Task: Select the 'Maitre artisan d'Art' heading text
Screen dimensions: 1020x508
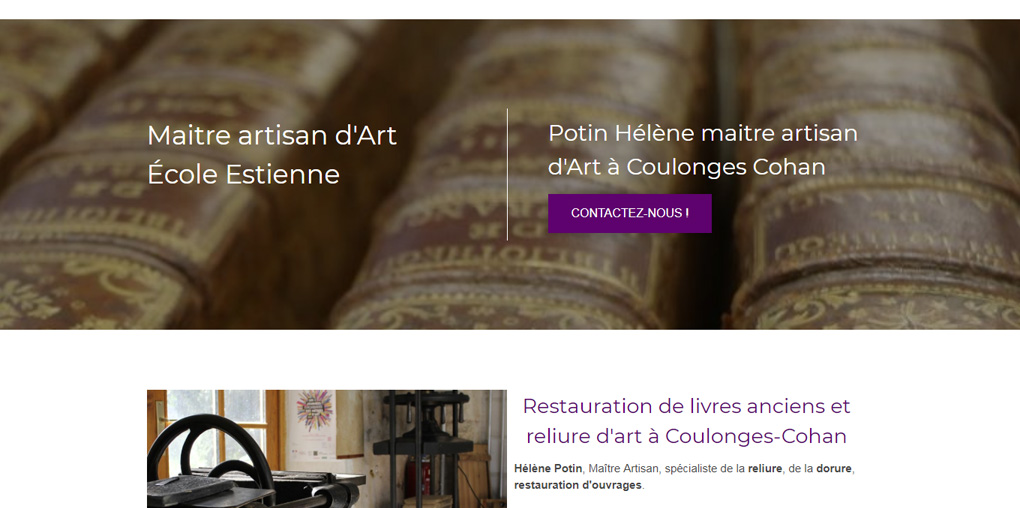Action: [x=272, y=135]
